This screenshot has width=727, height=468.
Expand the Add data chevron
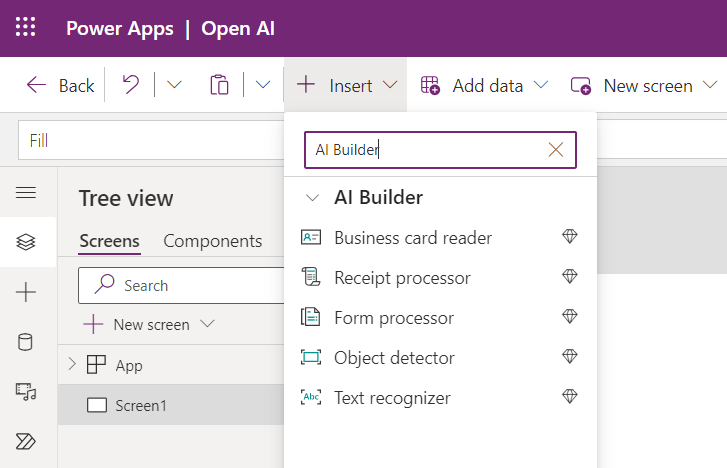(x=541, y=85)
